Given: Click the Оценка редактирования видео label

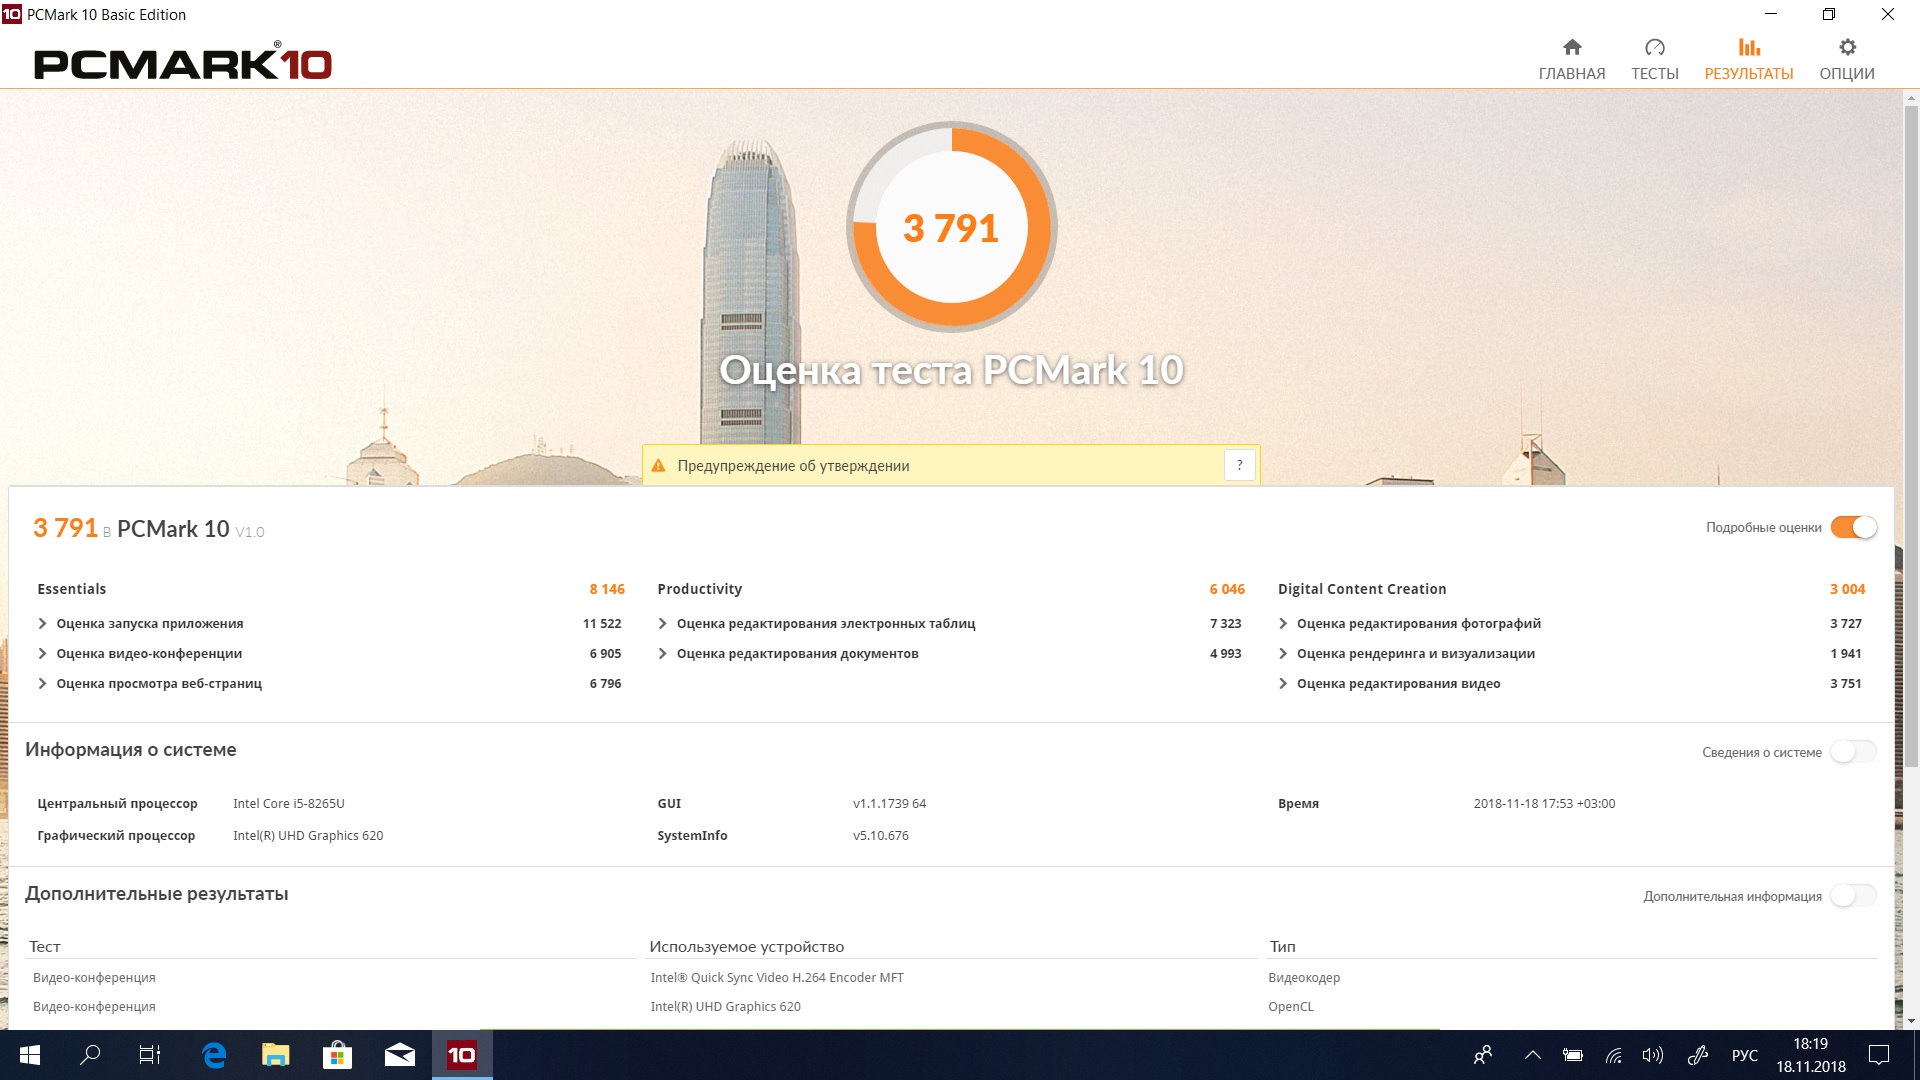Looking at the screenshot, I should tap(1398, 684).
